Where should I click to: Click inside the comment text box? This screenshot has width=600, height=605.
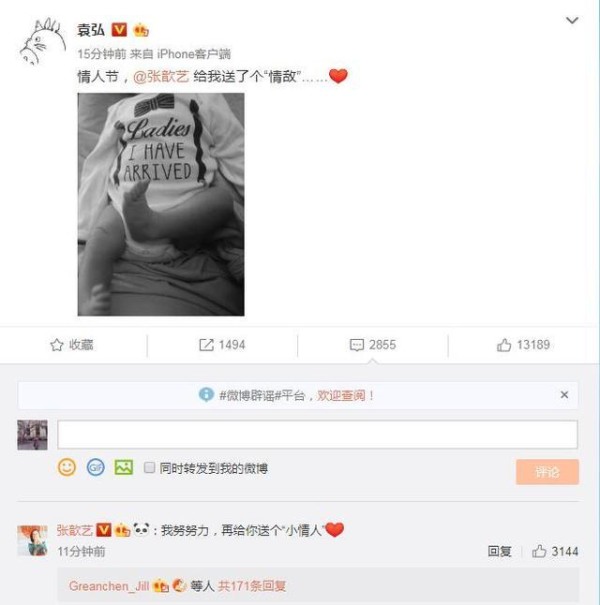317,434
